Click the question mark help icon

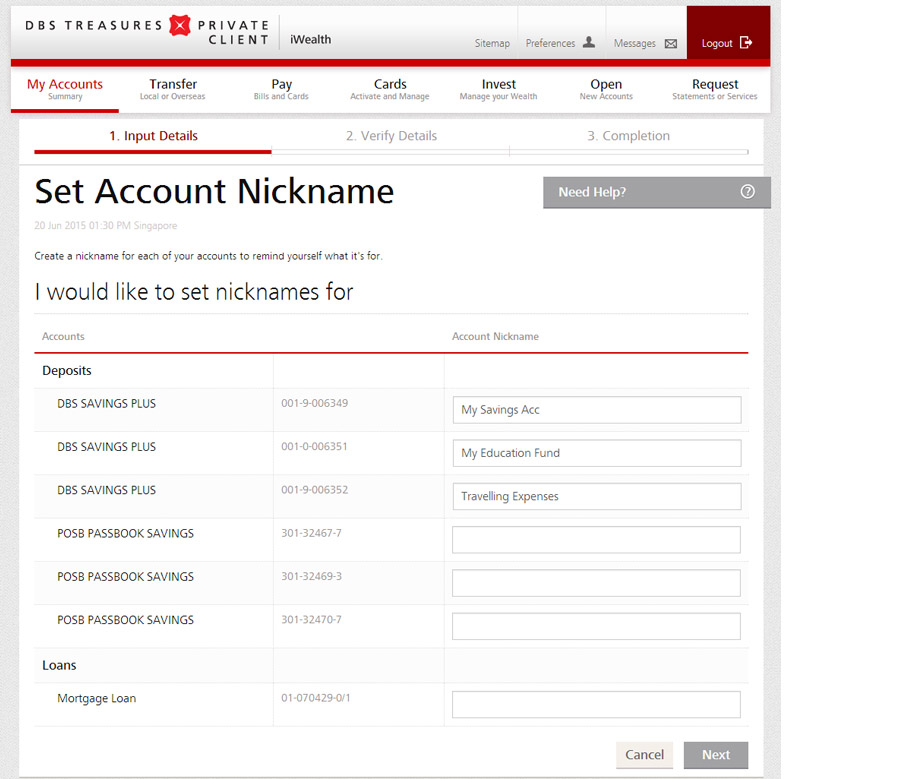748,192
